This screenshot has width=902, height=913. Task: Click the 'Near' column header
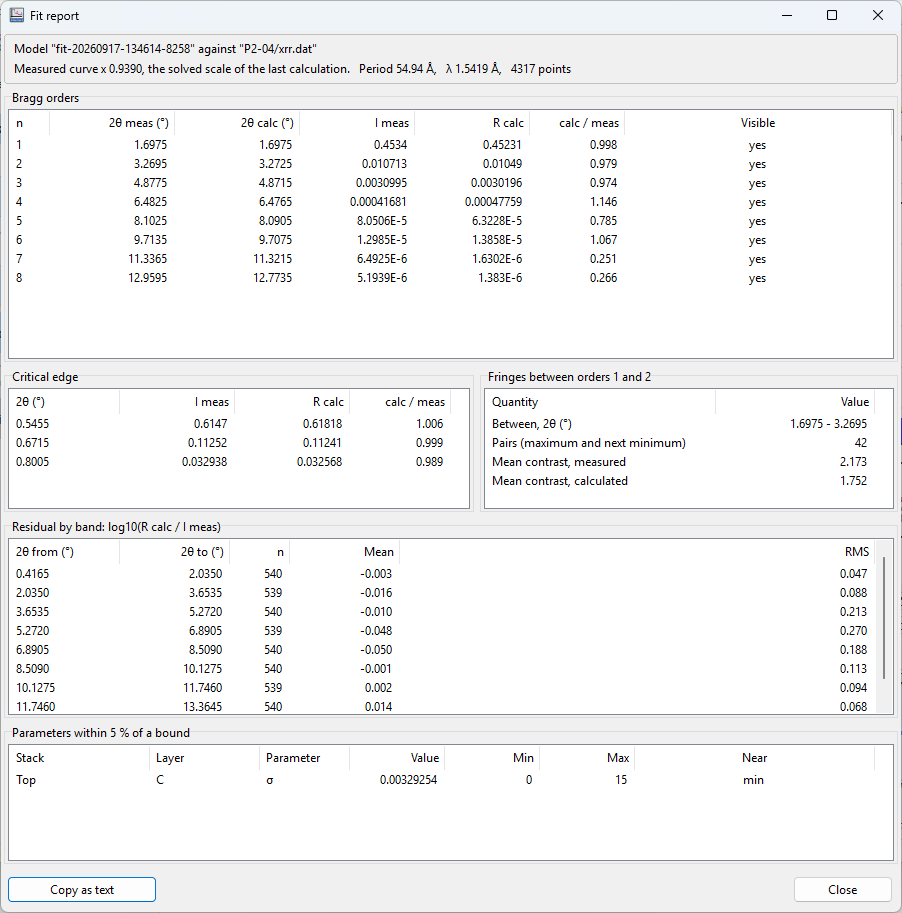coord(754,758)
